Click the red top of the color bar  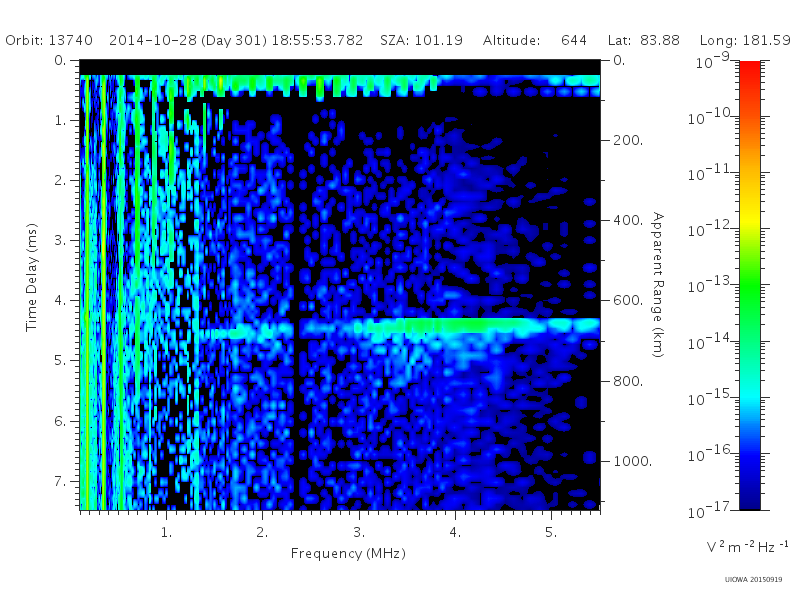tap(749, 69)
